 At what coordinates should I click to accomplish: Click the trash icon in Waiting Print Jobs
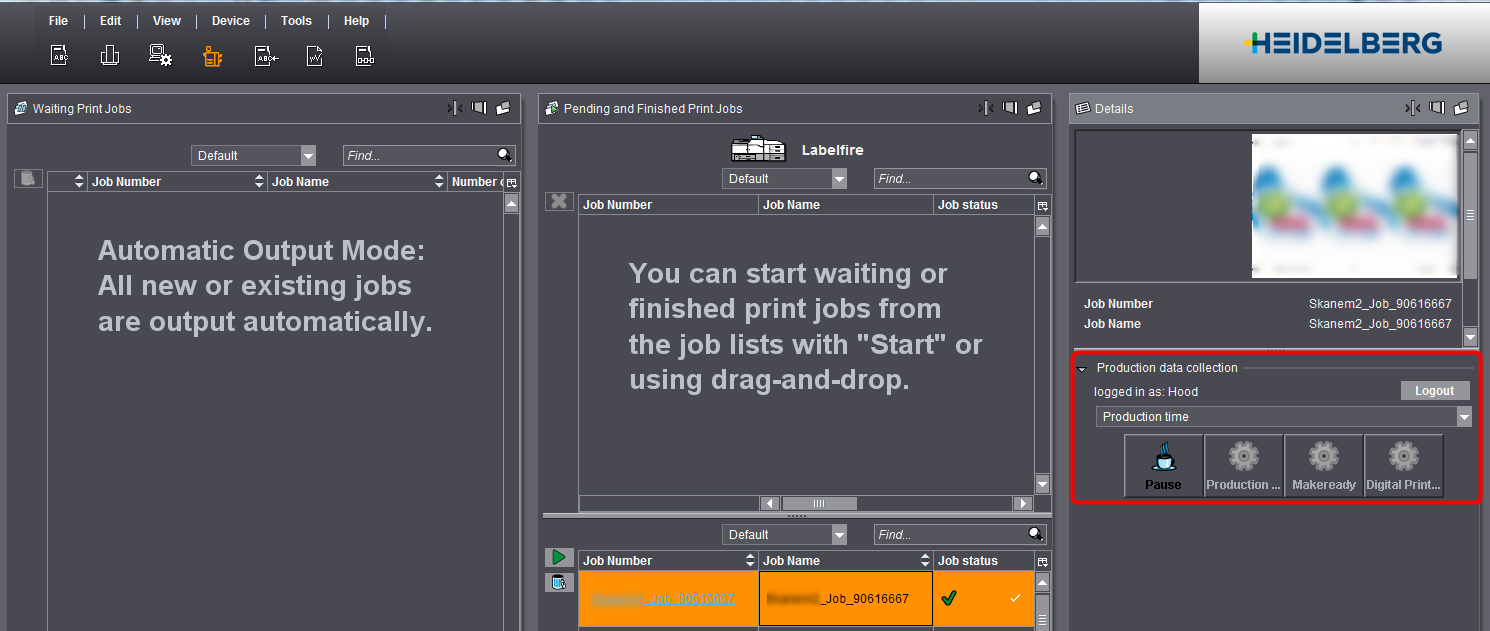[x=29, y=179]
